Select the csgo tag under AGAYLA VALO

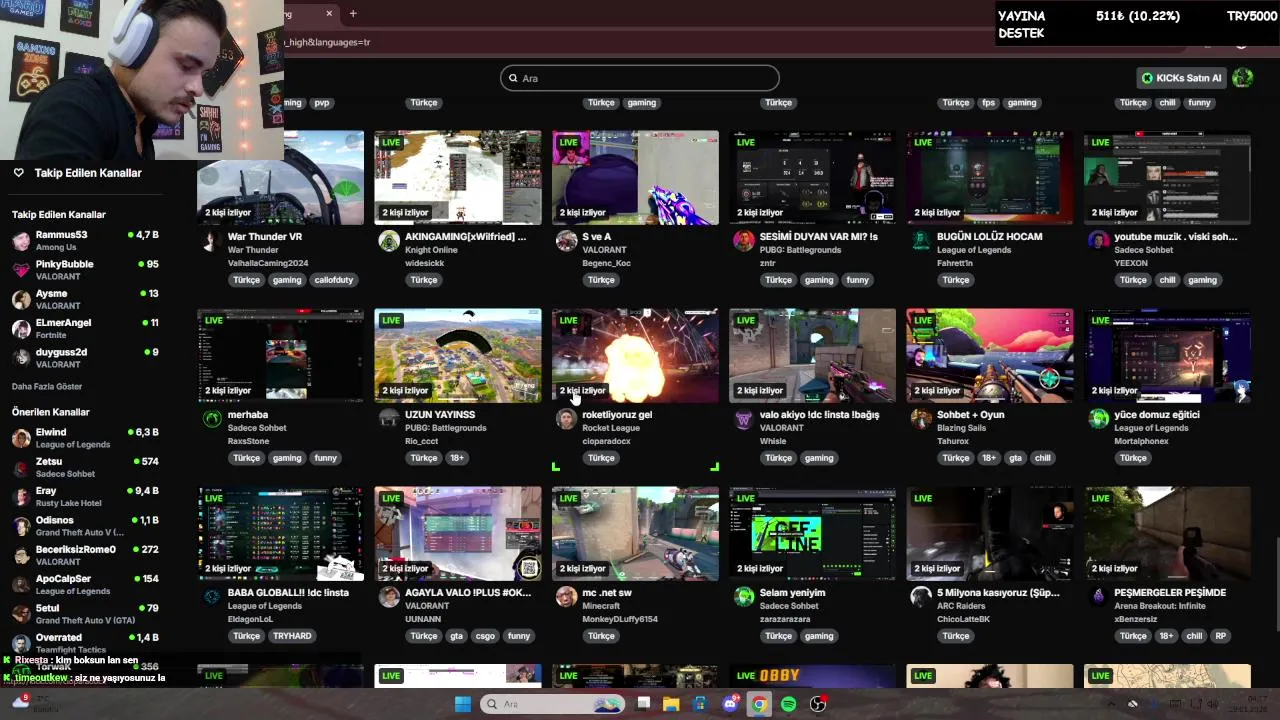(485, 636)
